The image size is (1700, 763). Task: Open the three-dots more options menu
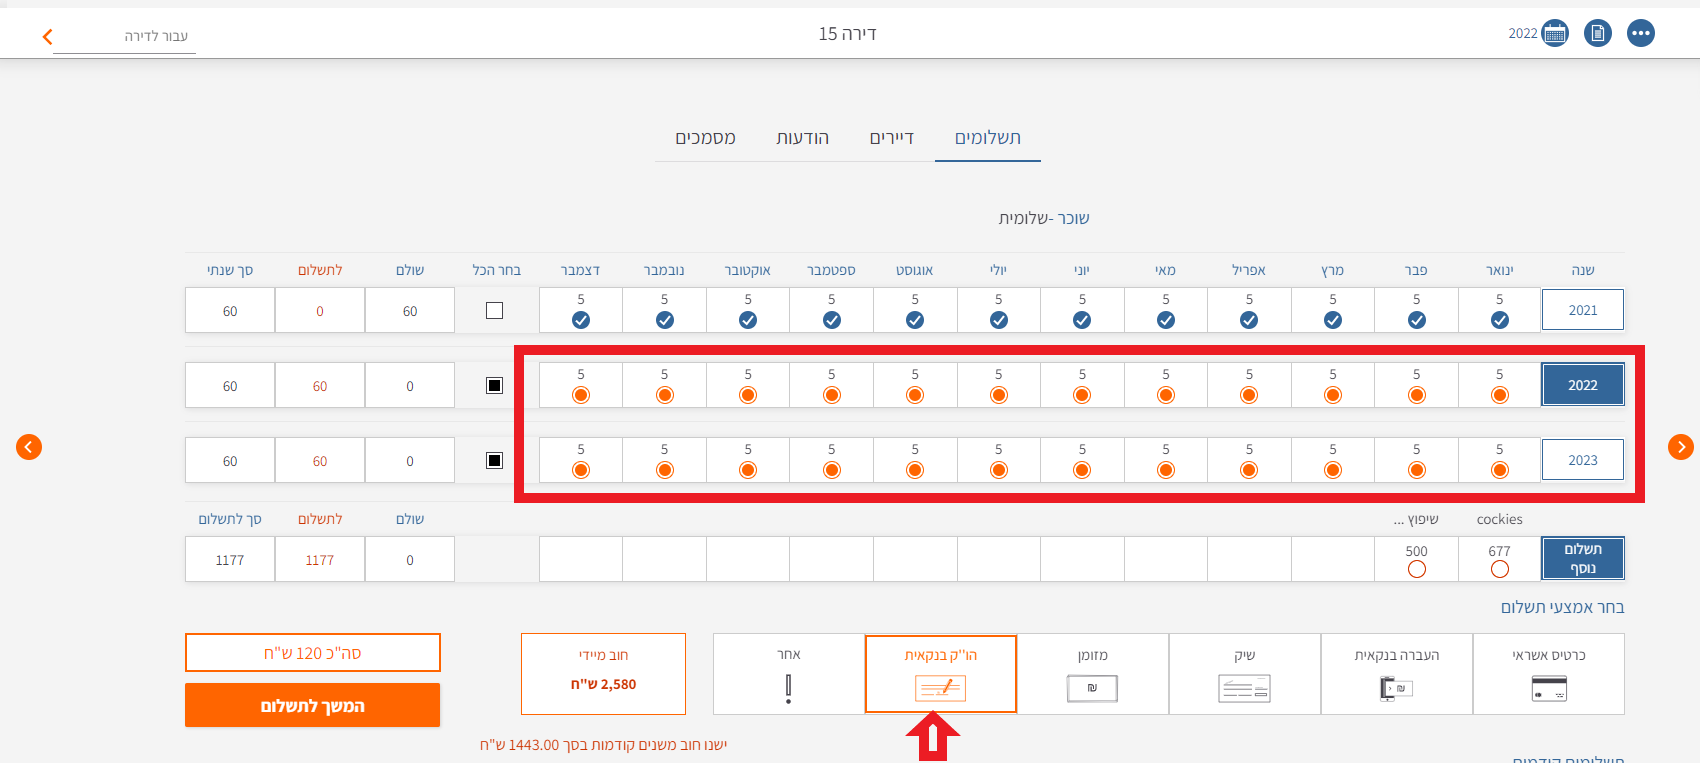coord(1641,33)
